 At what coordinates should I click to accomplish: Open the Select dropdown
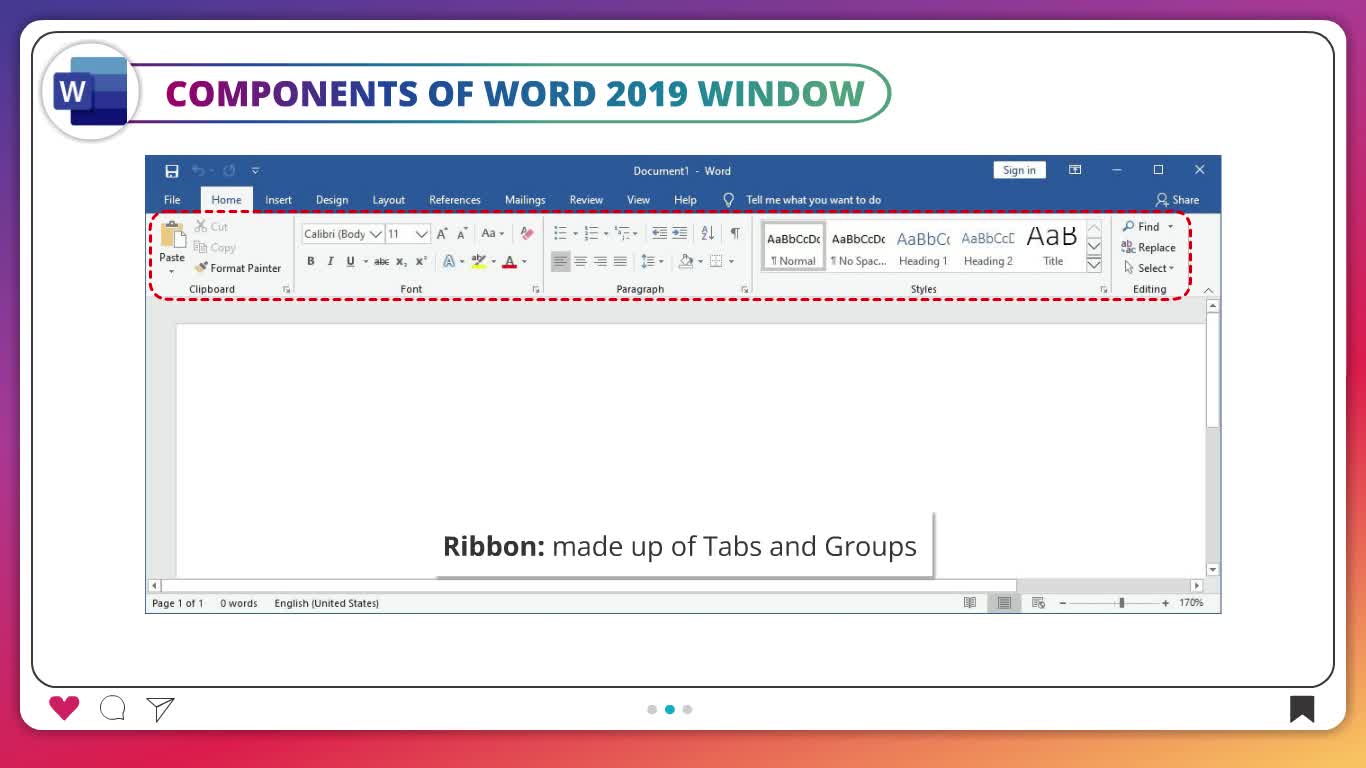(x=1149, y=268)
